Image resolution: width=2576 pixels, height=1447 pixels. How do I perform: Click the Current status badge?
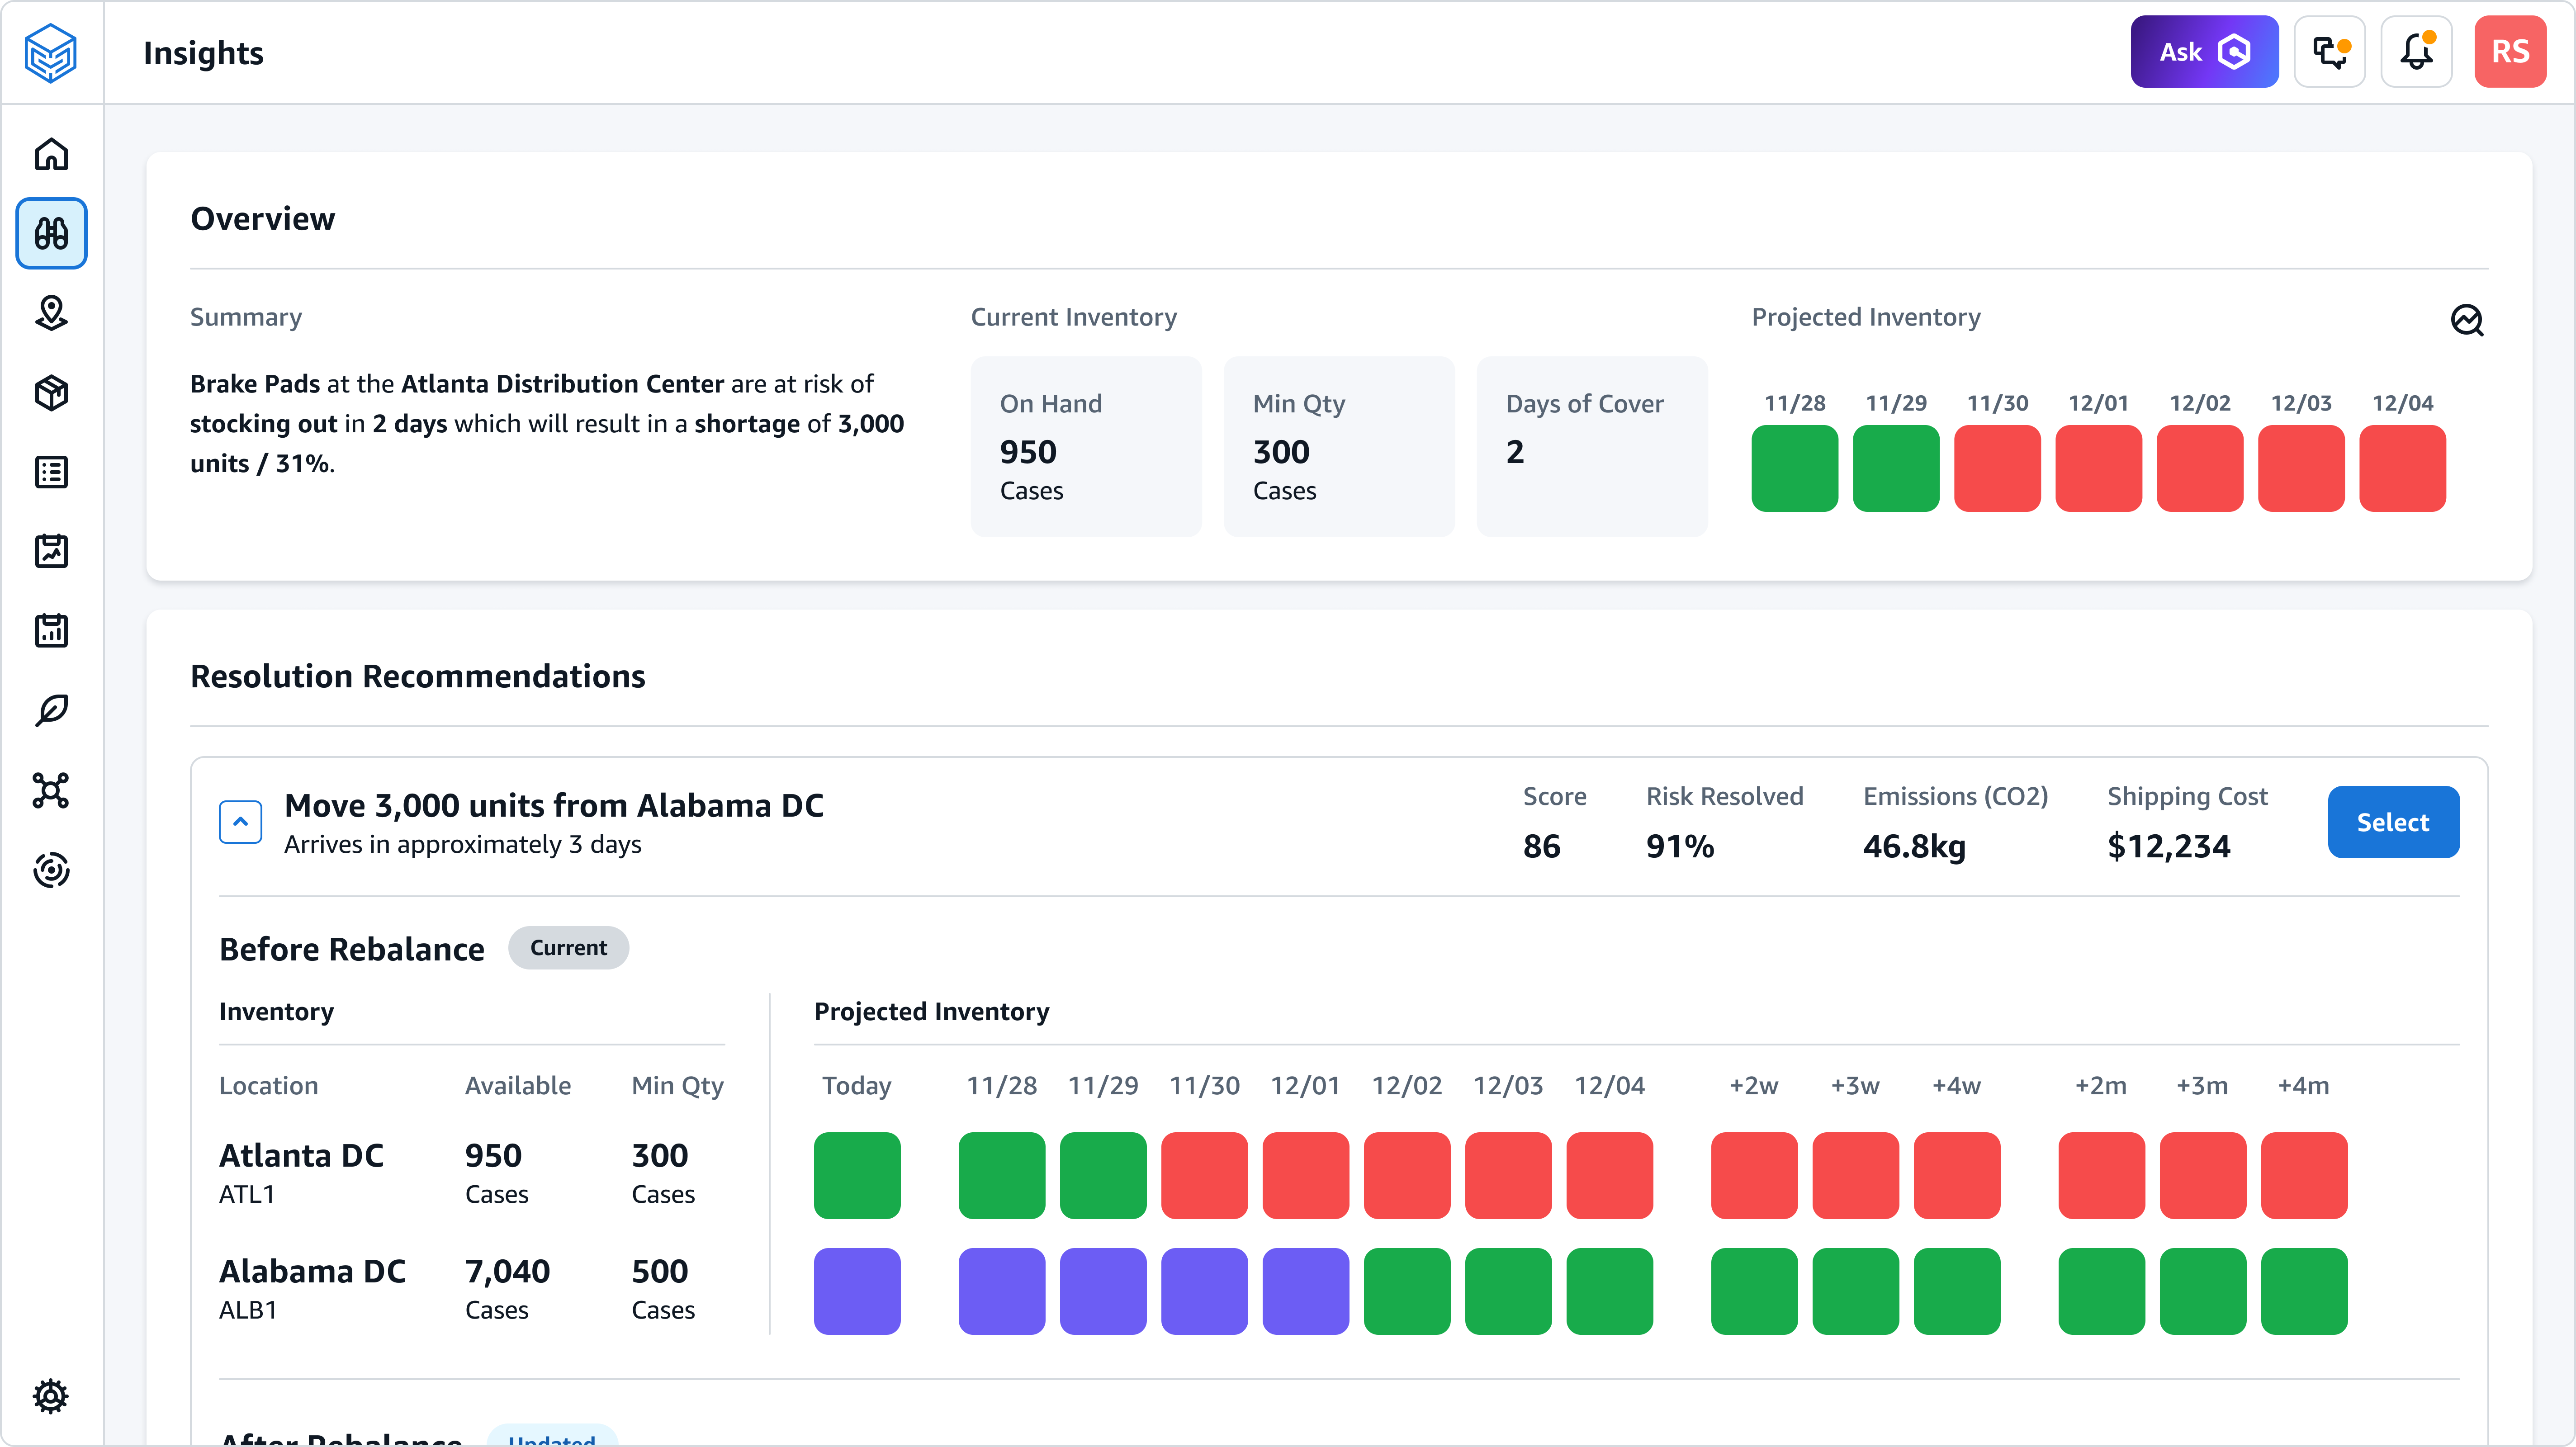pyautogui.click(x=568, y=948)
